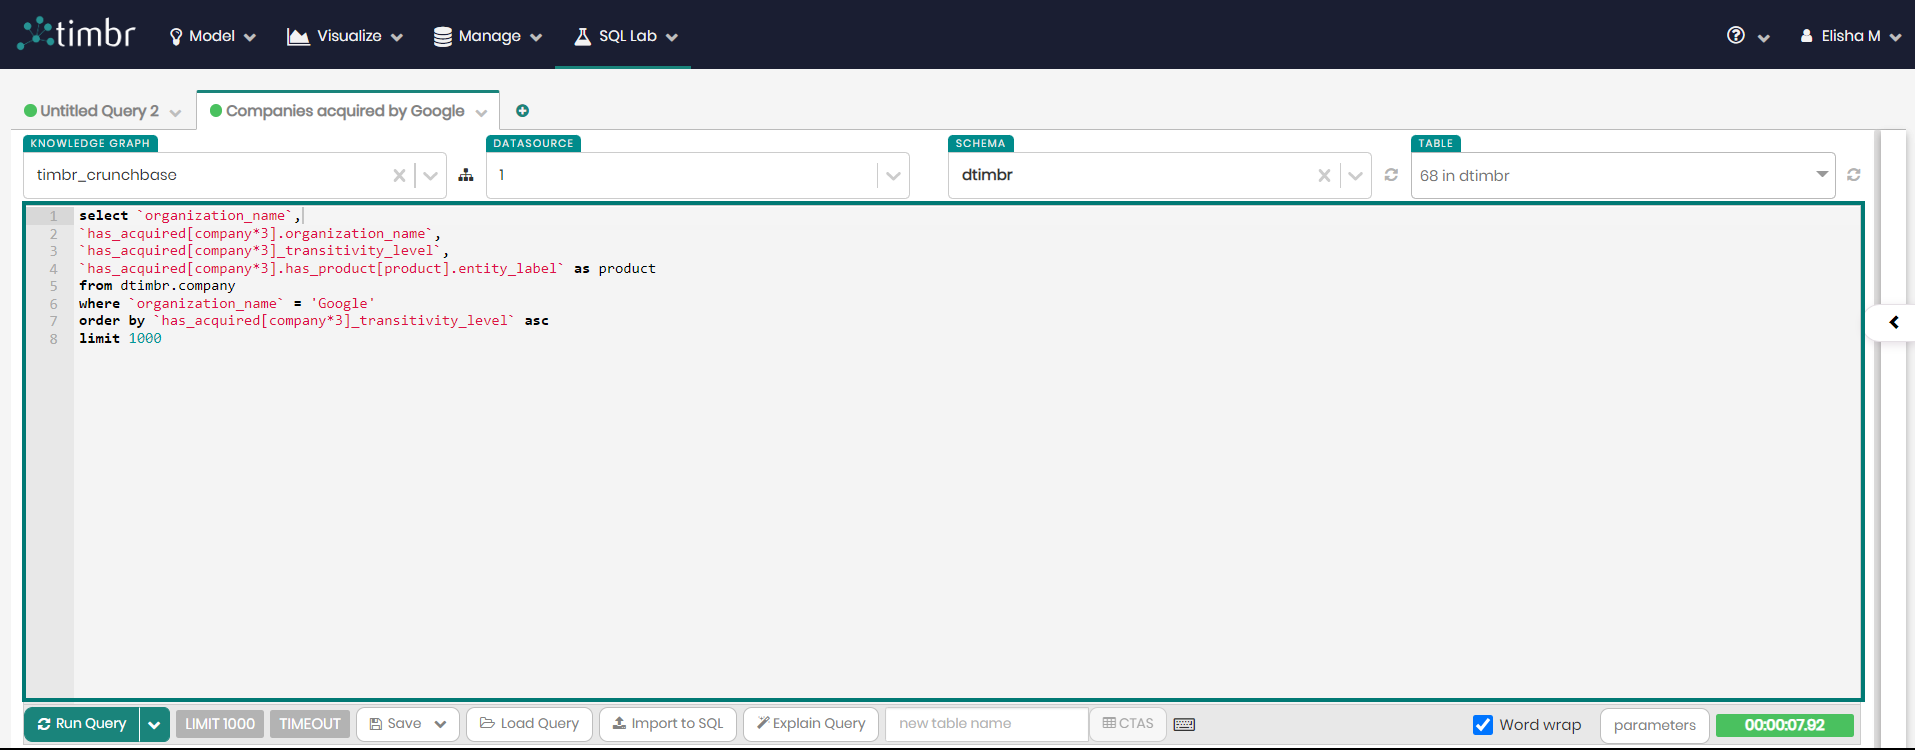Open the ontology hierarchy icon
This screenshot has width=1915, height=750.
point(466,175)
